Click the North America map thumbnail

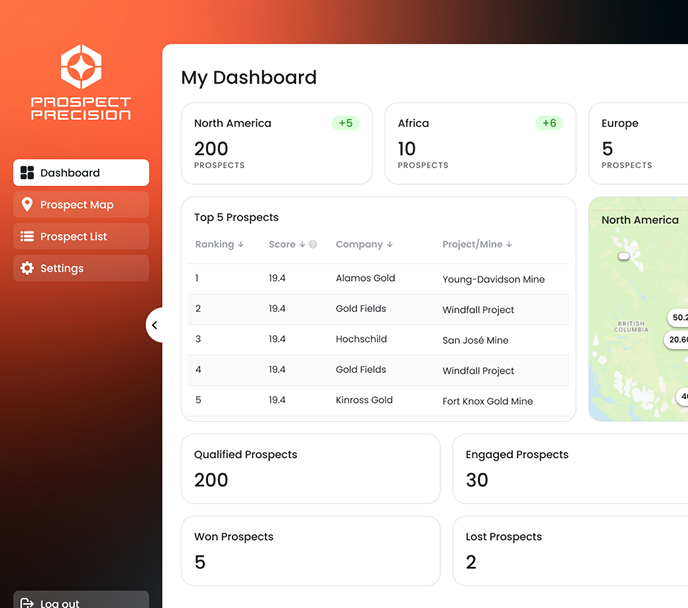coord(640,320)
